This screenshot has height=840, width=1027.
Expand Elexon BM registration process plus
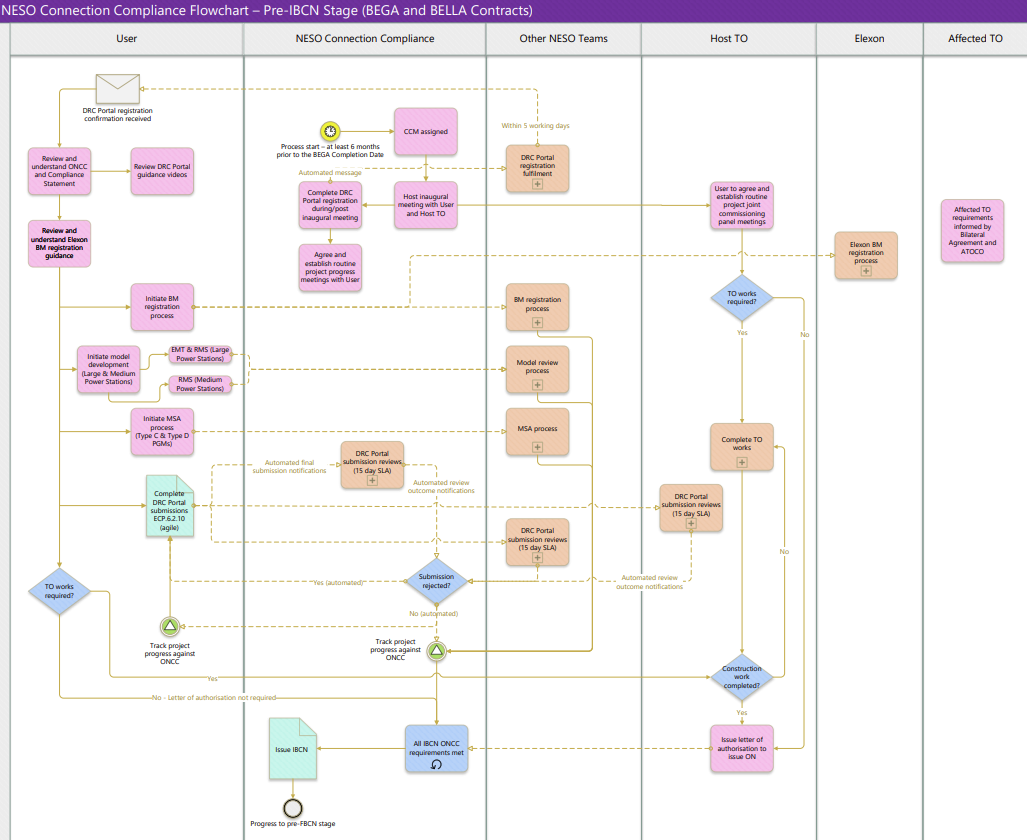point(866,271)
